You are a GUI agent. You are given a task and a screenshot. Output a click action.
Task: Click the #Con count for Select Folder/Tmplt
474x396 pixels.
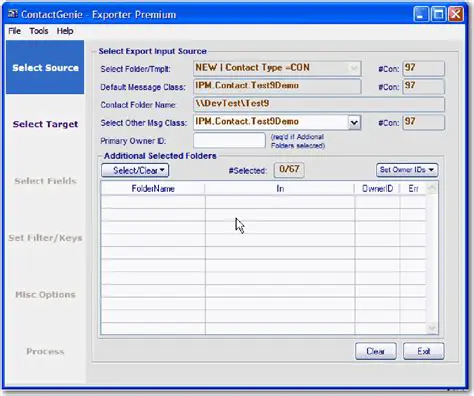click(423, 68)
